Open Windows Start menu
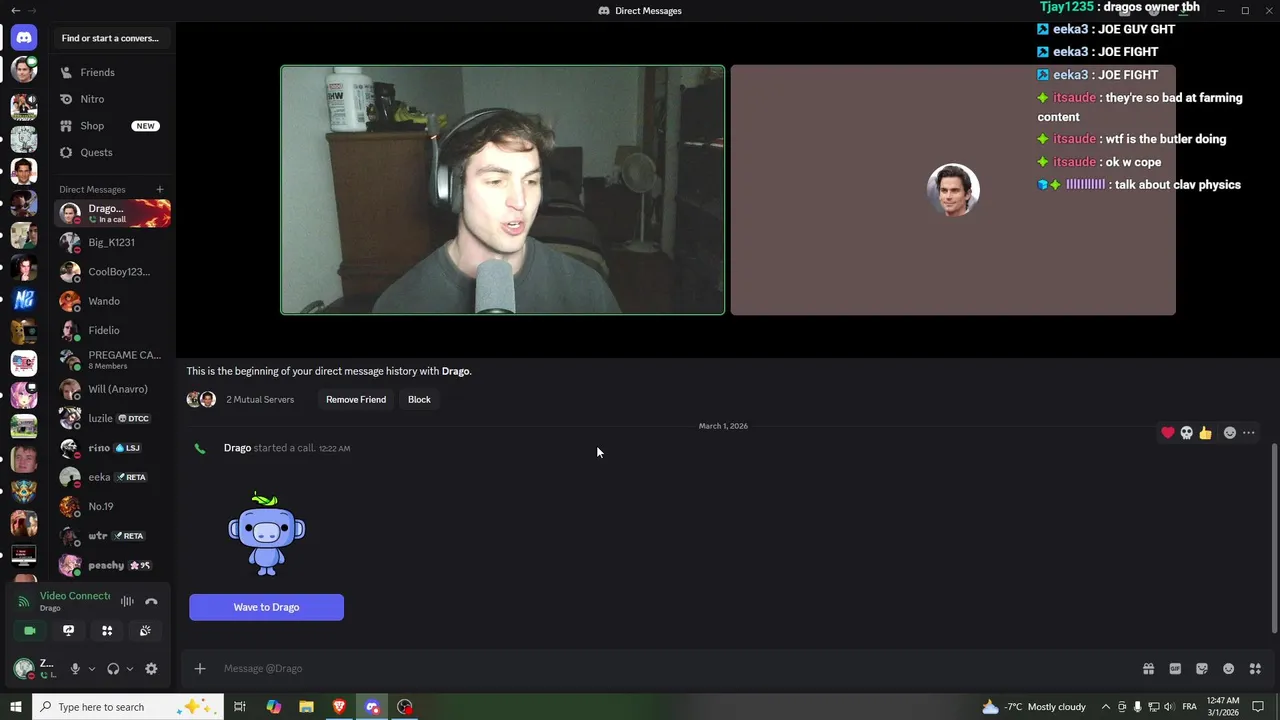 (16, 707)
